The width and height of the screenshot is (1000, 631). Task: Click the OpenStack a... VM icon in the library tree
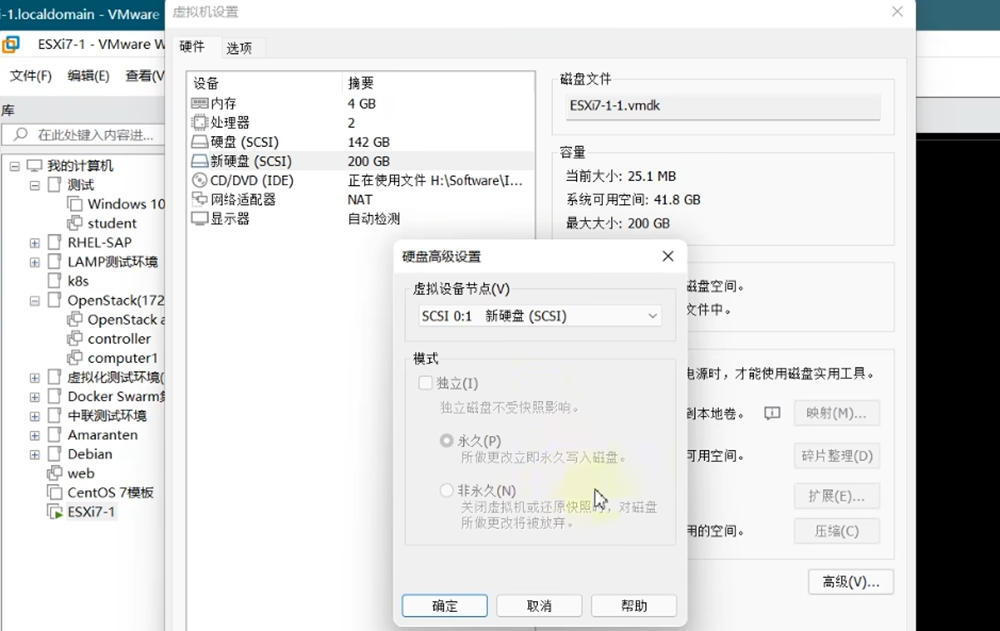click(x=75, y=319)
